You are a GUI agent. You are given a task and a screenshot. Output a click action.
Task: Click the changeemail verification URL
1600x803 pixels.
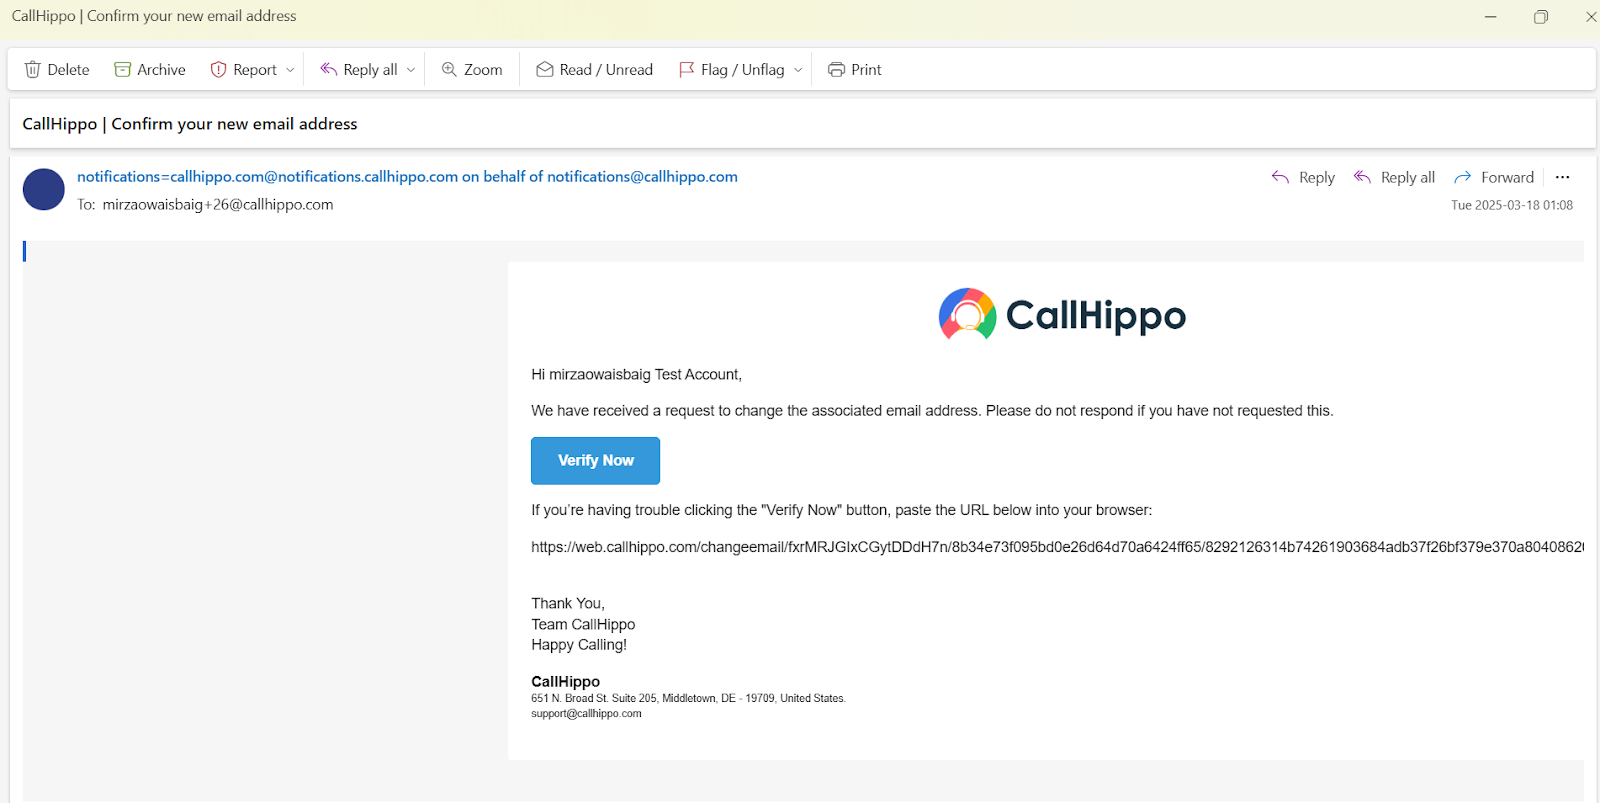click(x=1057, y=547)
